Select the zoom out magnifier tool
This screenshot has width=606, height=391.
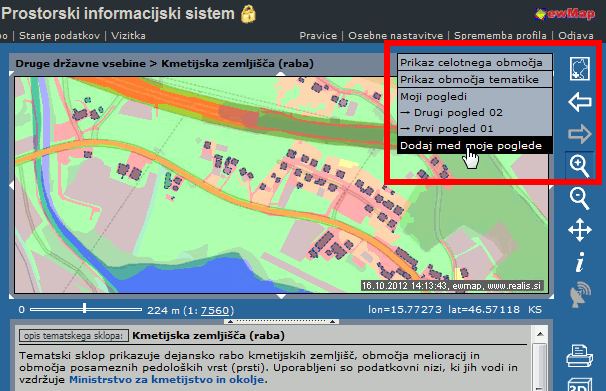coord(579,199)
